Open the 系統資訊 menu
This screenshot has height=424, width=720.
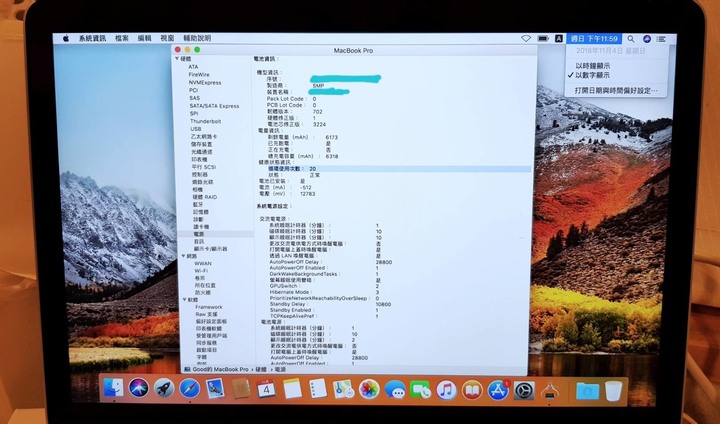(92, 39)
